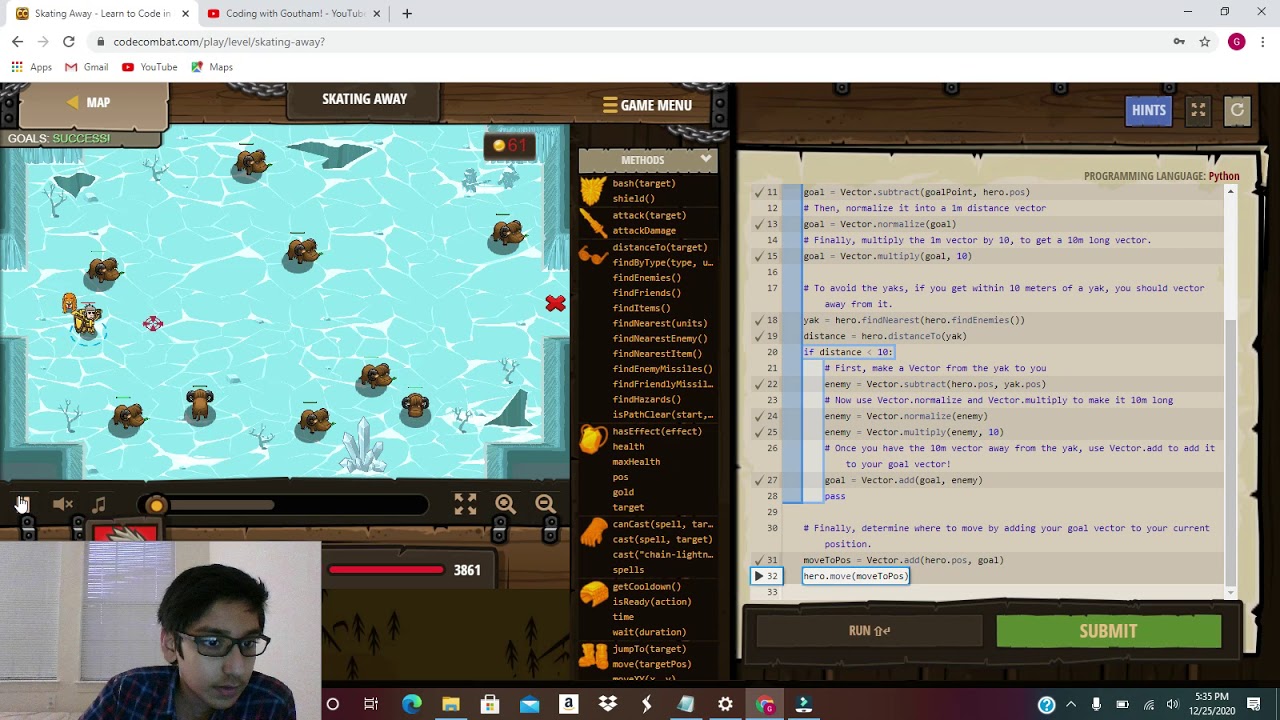Collapse the METHODS panel with its chevron

pyautogui.click(x=706, y=159)
